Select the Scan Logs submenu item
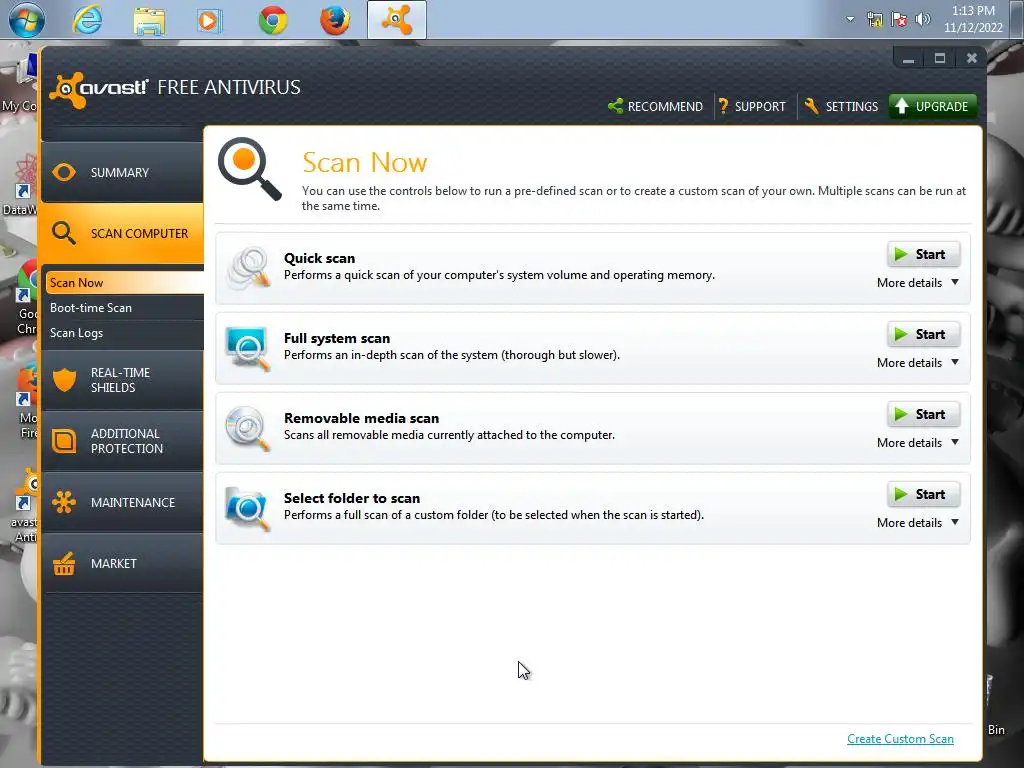This screenshot has height=768, width=1024. click(124, 333)
